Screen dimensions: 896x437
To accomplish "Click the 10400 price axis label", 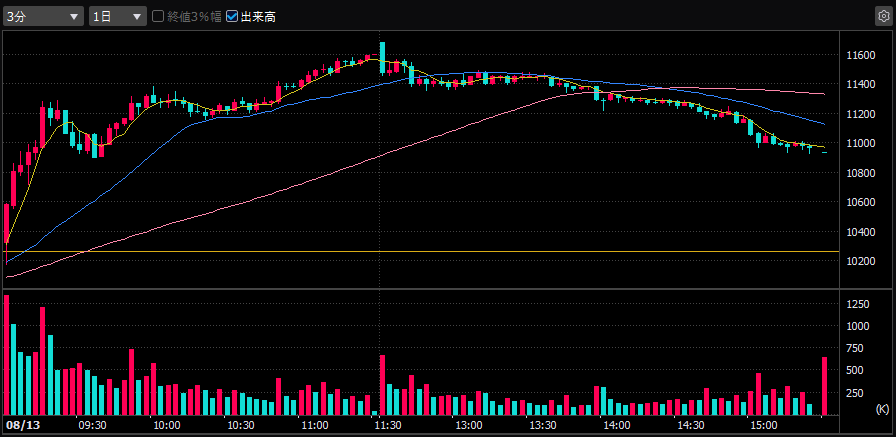I will pos(861,232).
